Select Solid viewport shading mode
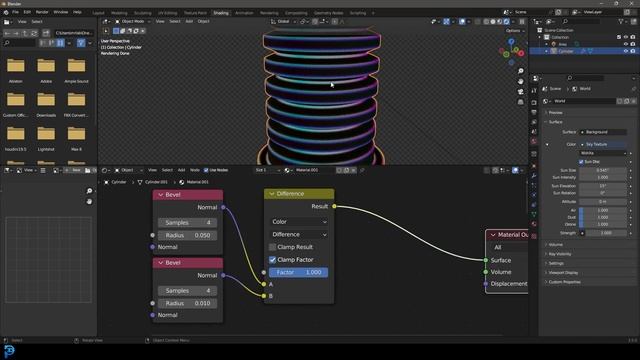 coord(493,22)
